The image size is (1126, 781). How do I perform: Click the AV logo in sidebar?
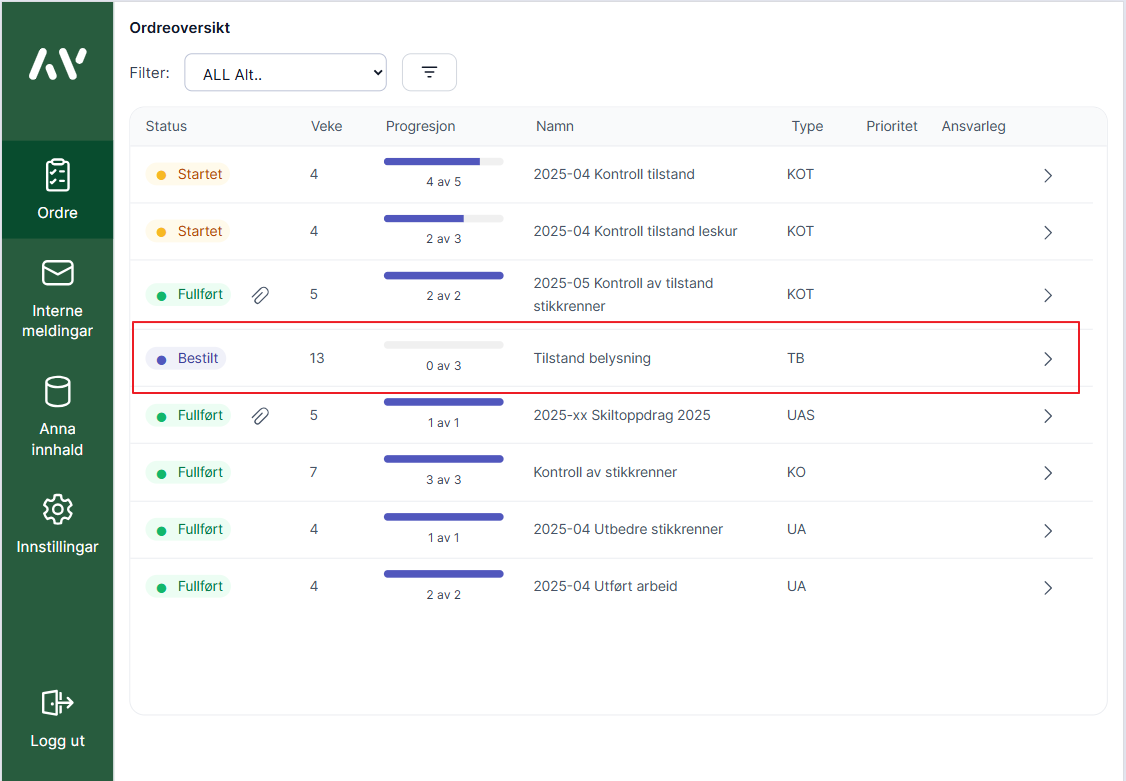57,64
